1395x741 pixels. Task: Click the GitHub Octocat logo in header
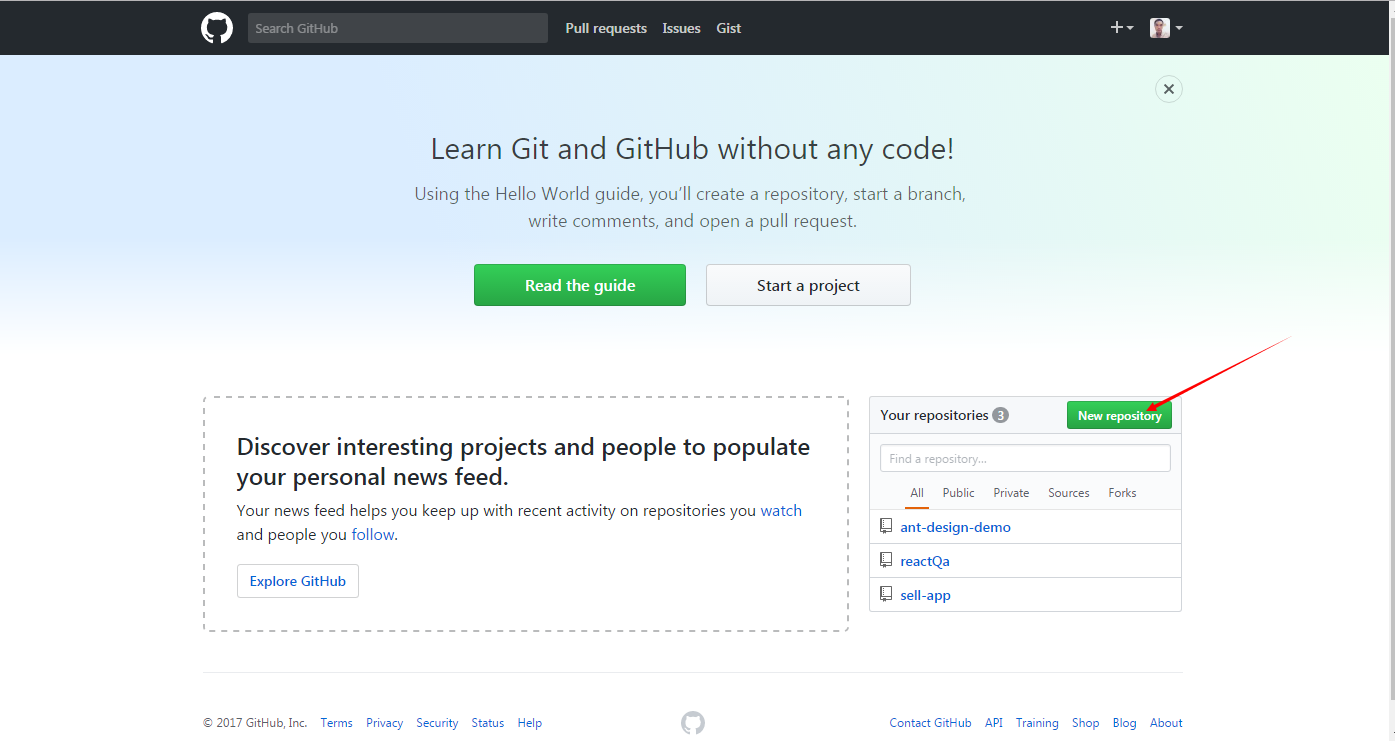217,28
